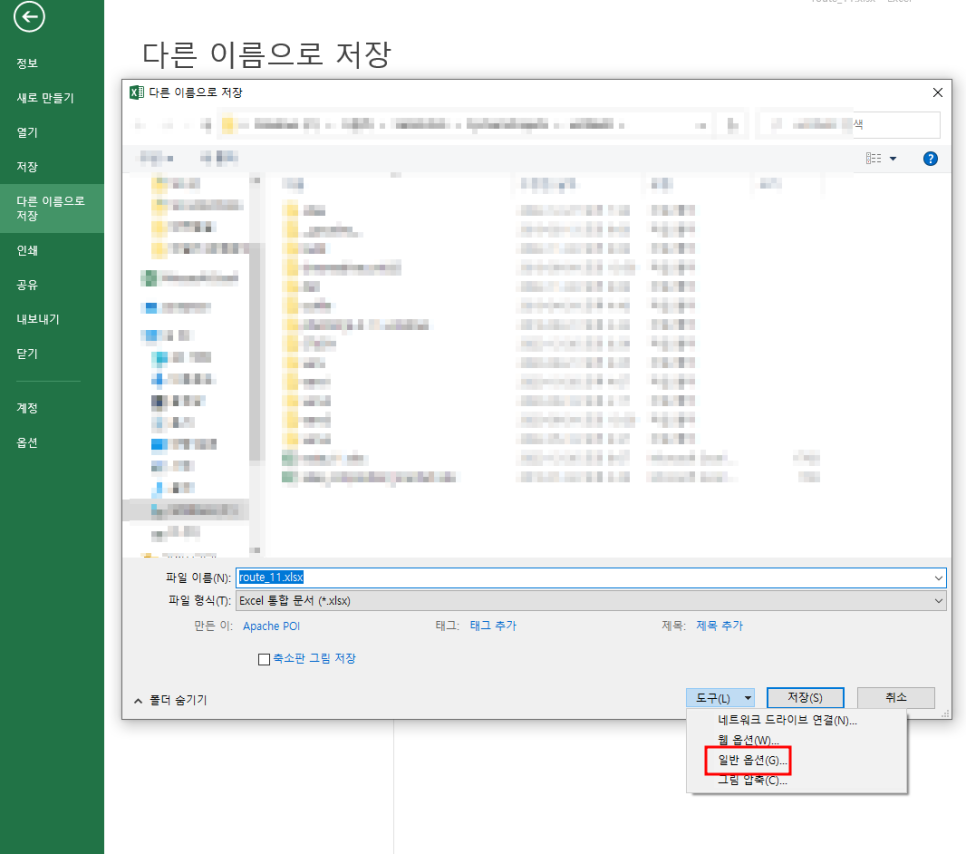Select 네트워크 드라이브 연결(N) menu entry
Screen dimensions: 966x854
(787, 720)
